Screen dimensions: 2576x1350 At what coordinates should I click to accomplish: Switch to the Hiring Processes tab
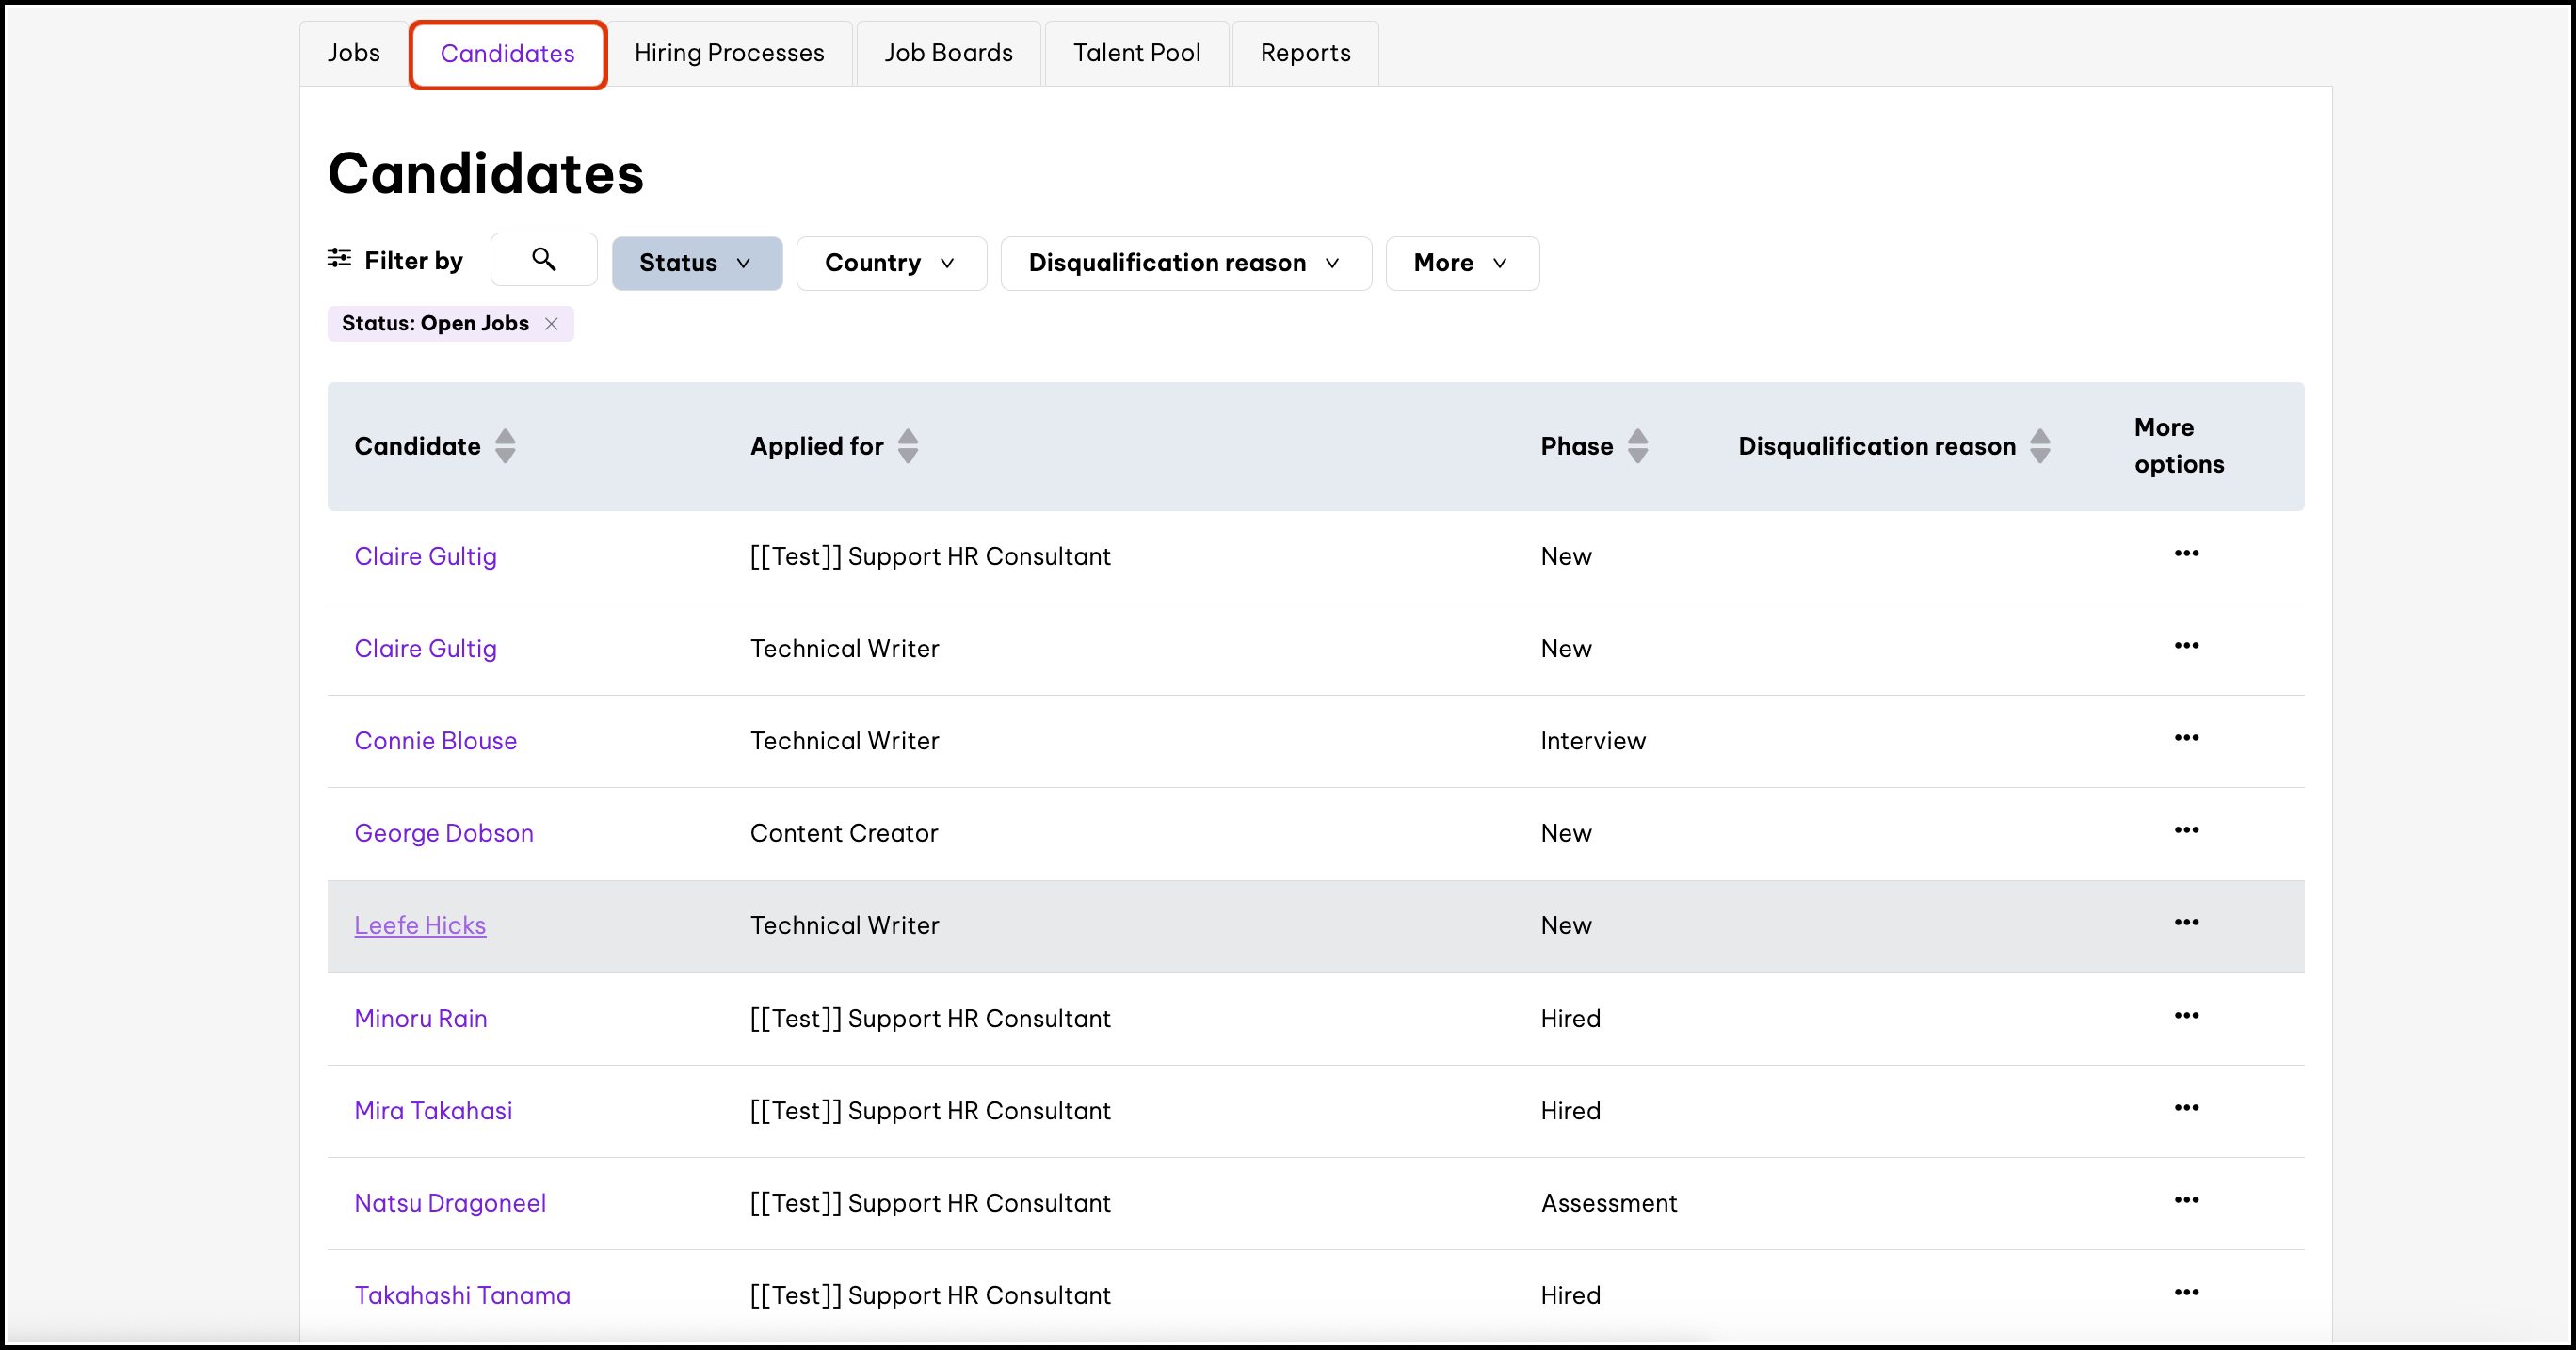coord(729,53)
